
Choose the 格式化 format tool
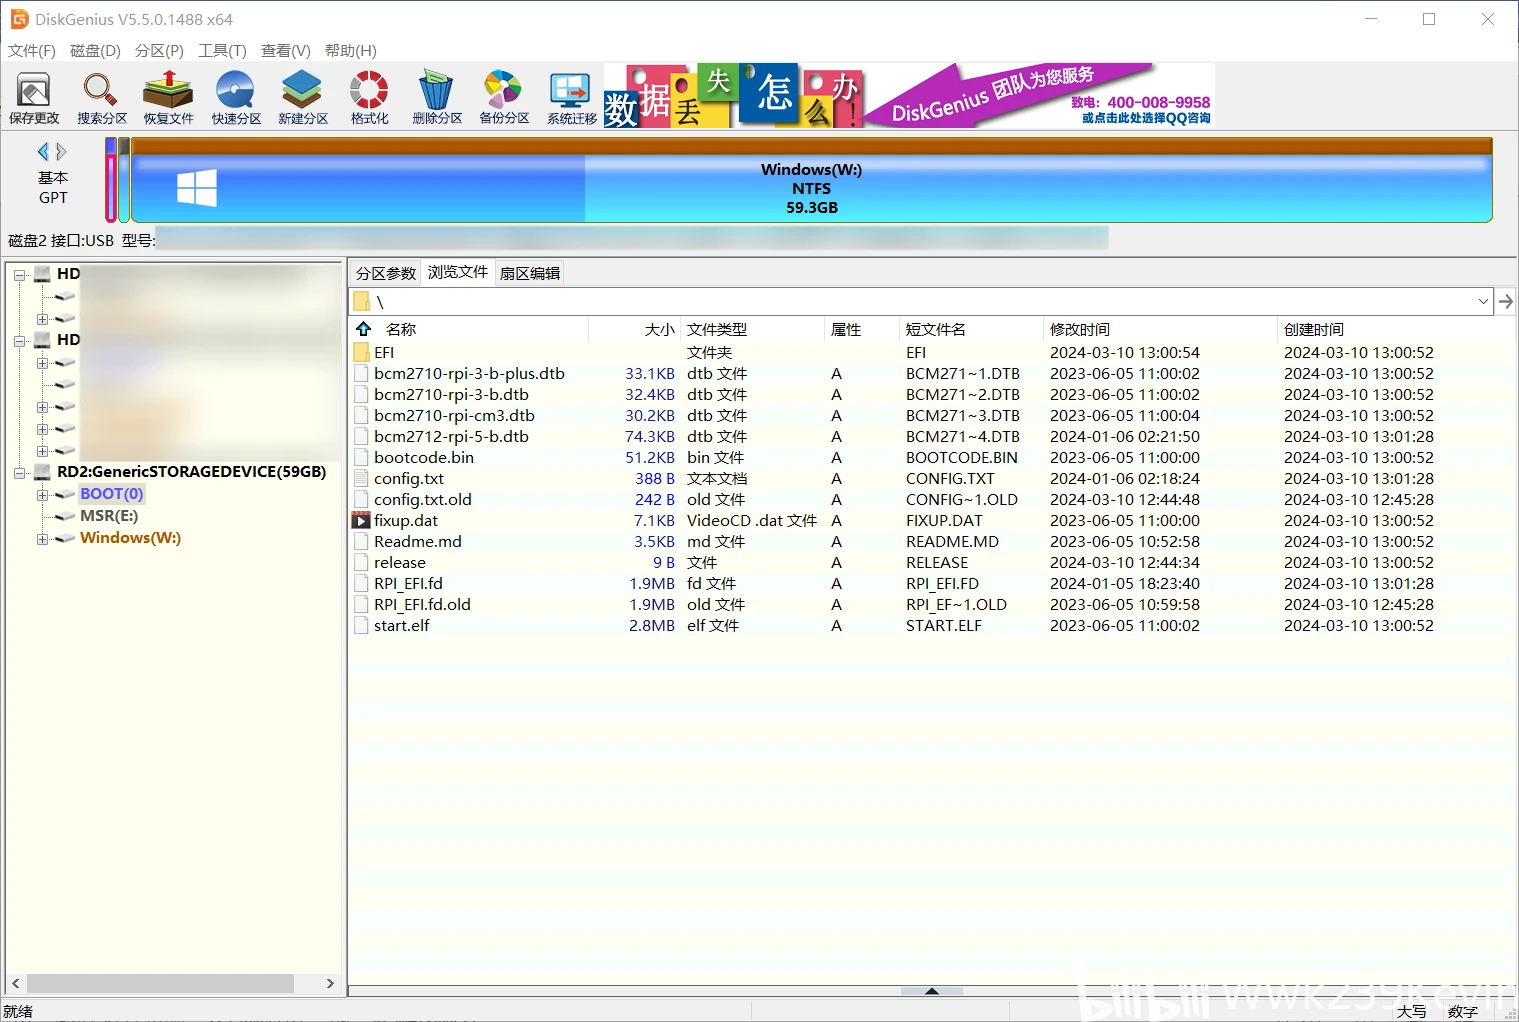pos(369,98)
